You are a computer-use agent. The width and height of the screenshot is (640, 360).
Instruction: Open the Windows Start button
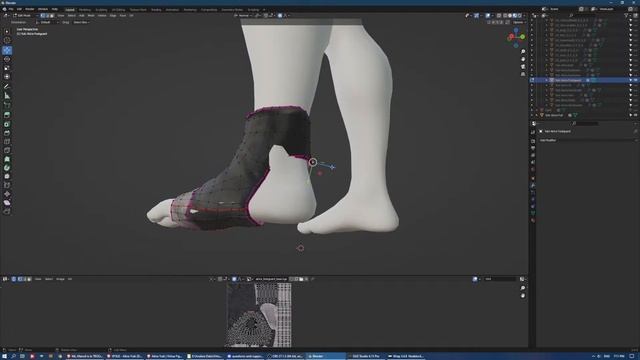pyautogui.click(x=4, y=356)
